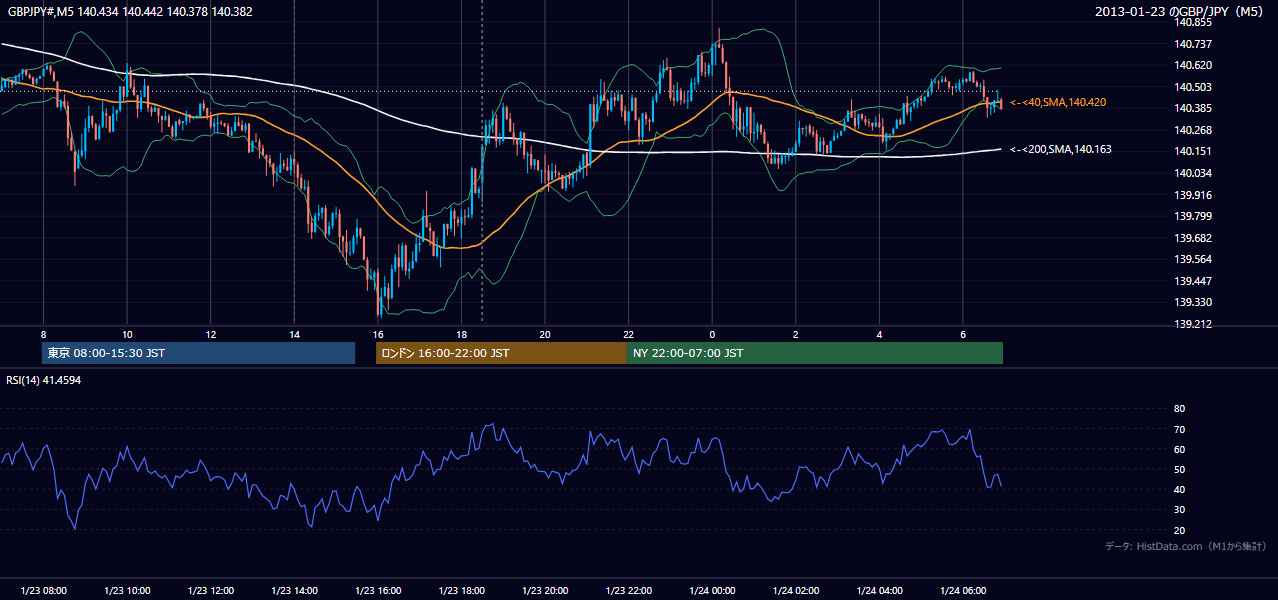Click price axis value 139.564
1278x600 pixels.
[1193, 259]
